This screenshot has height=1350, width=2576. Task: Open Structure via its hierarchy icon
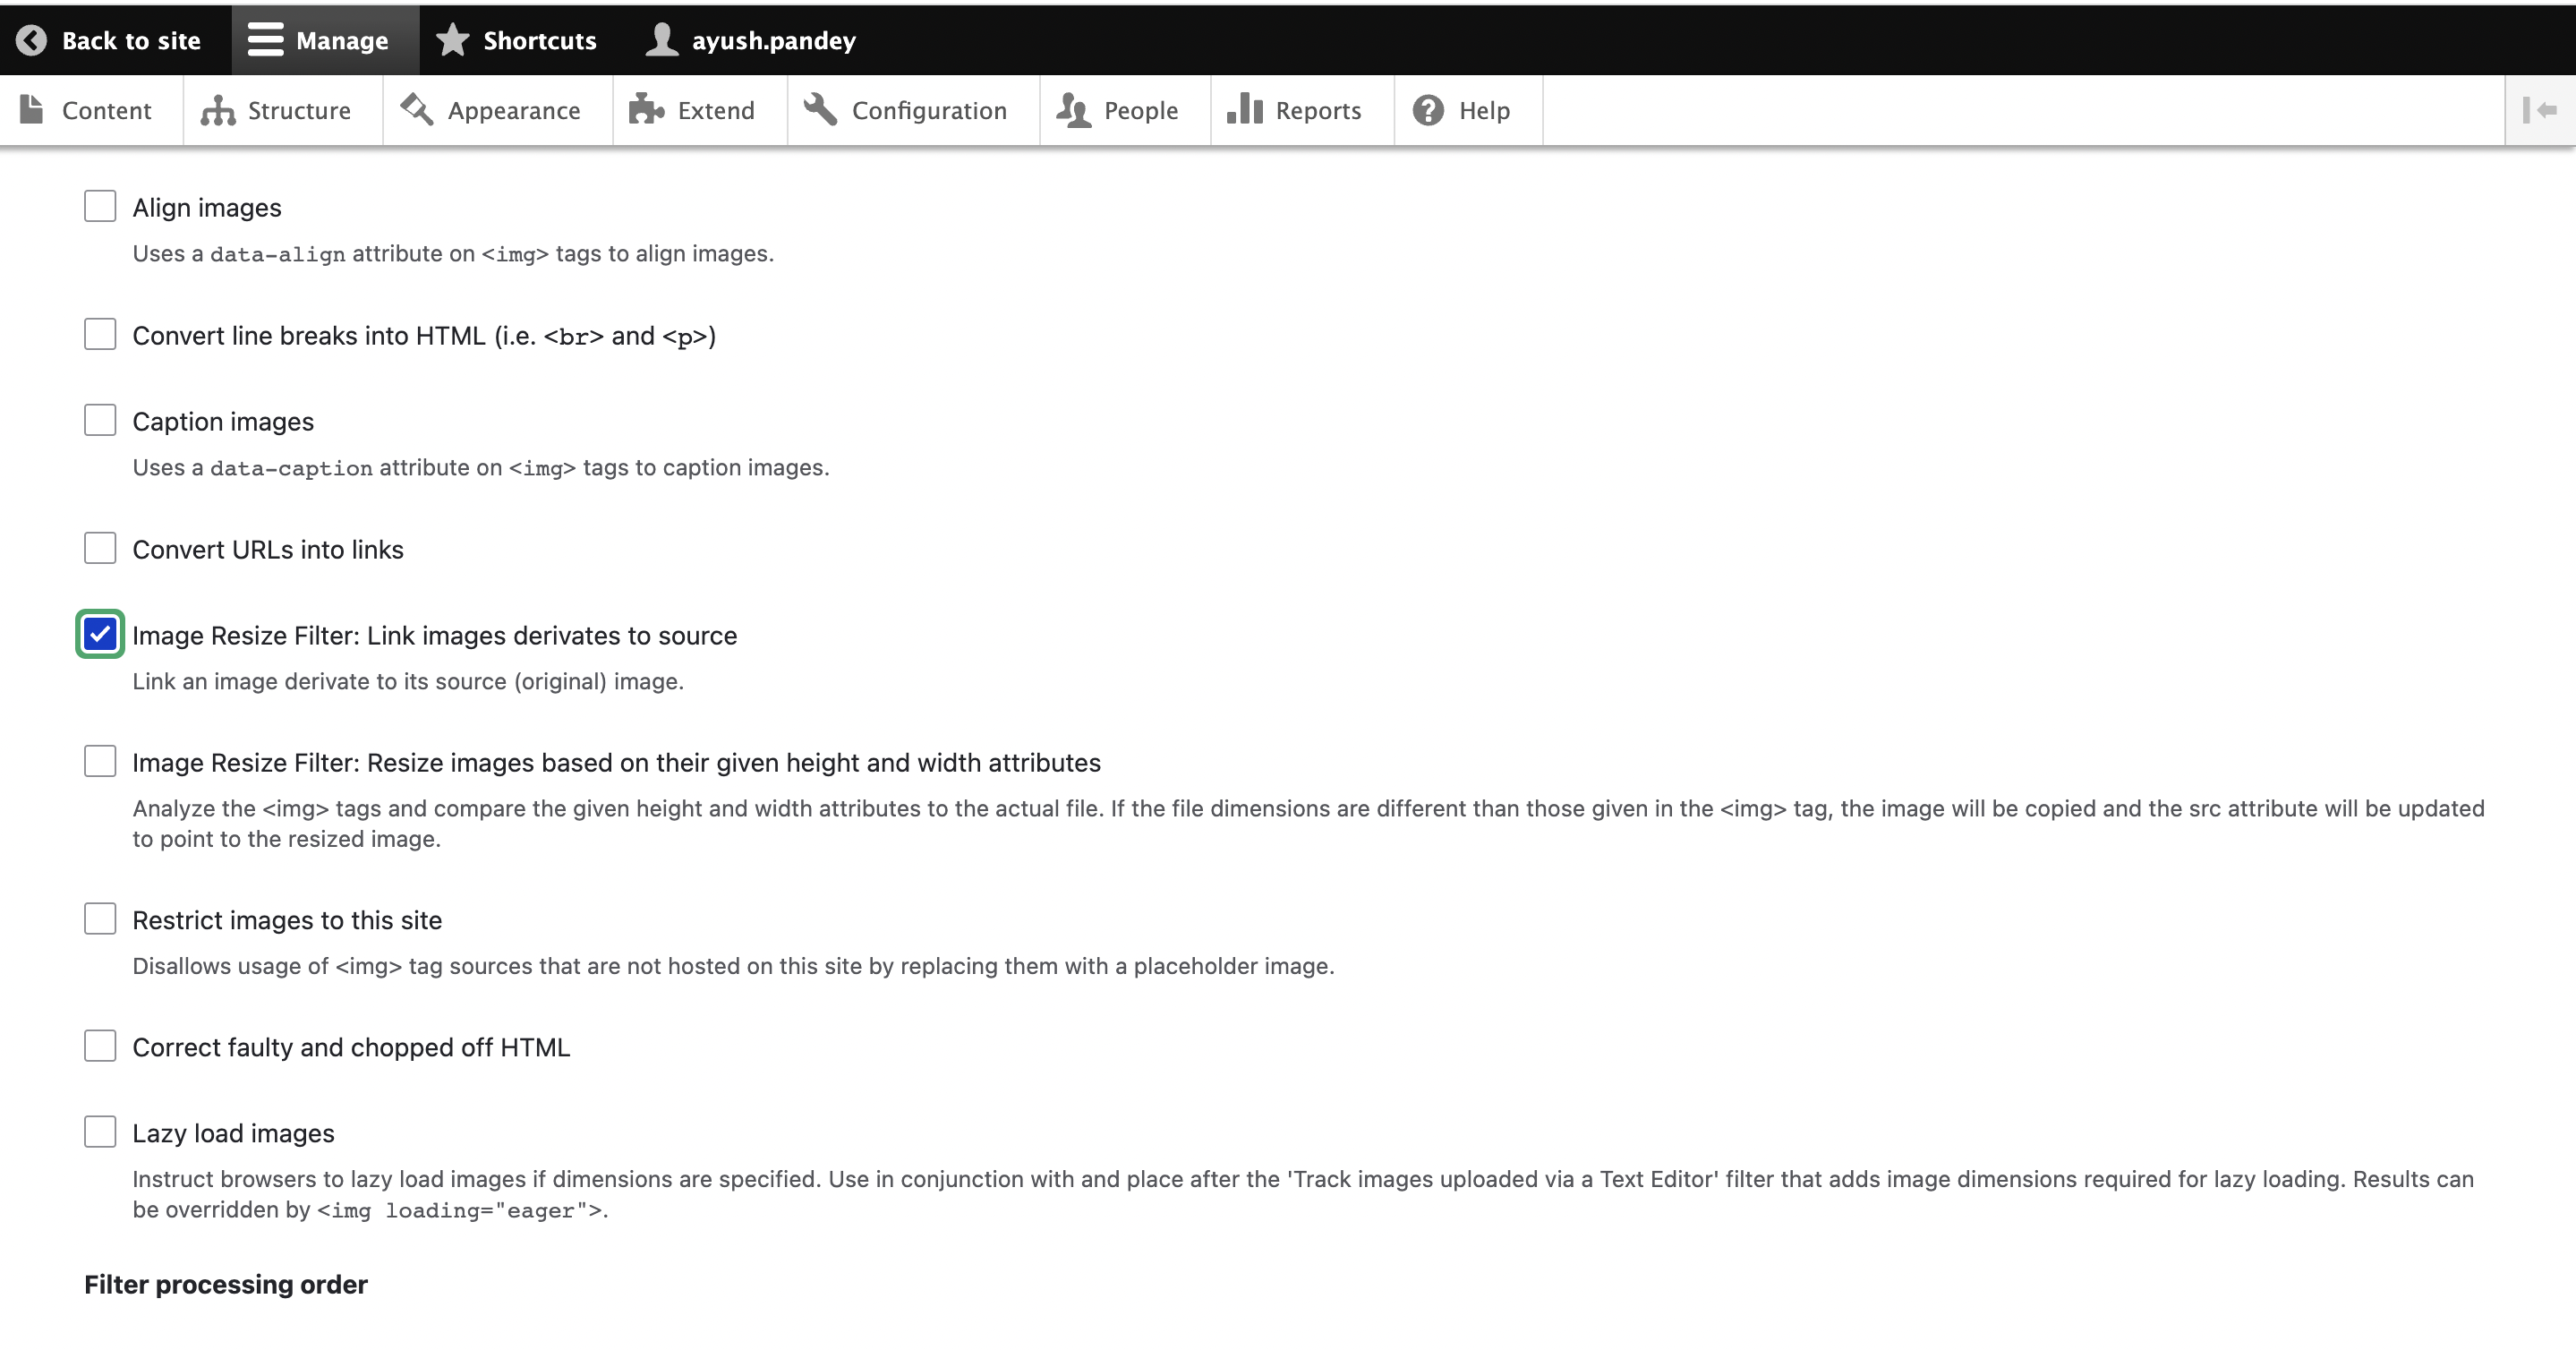click(217, 110)
